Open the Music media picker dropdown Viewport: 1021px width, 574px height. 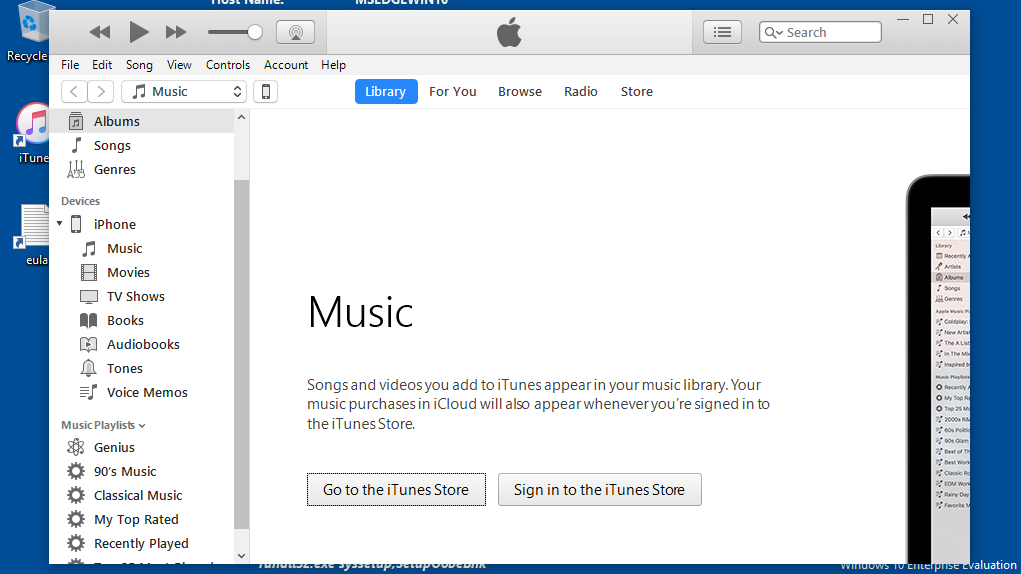click(x=184, y=92)
